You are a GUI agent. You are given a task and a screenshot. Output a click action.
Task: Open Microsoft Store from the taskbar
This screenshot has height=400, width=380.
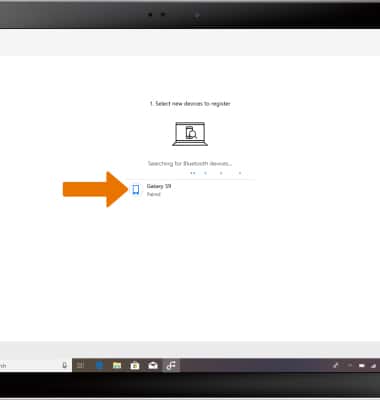135,366
